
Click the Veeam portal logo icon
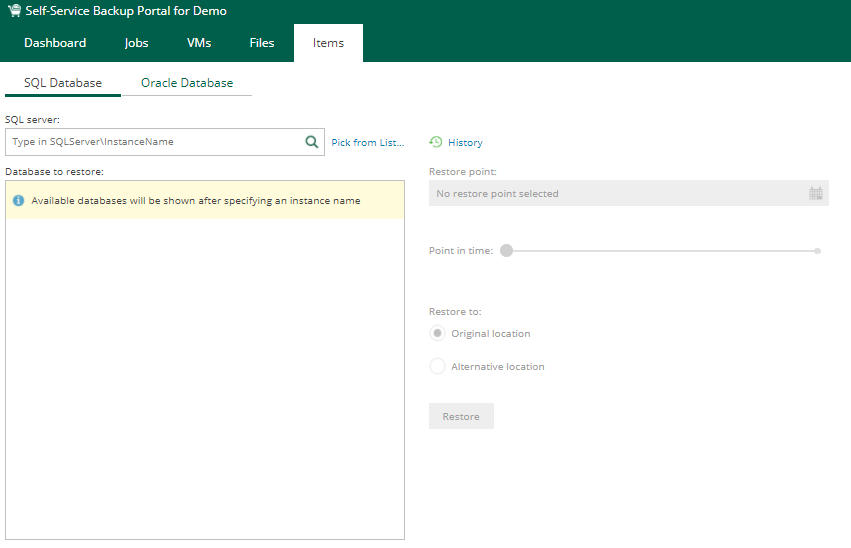click(x=14, y=11)
